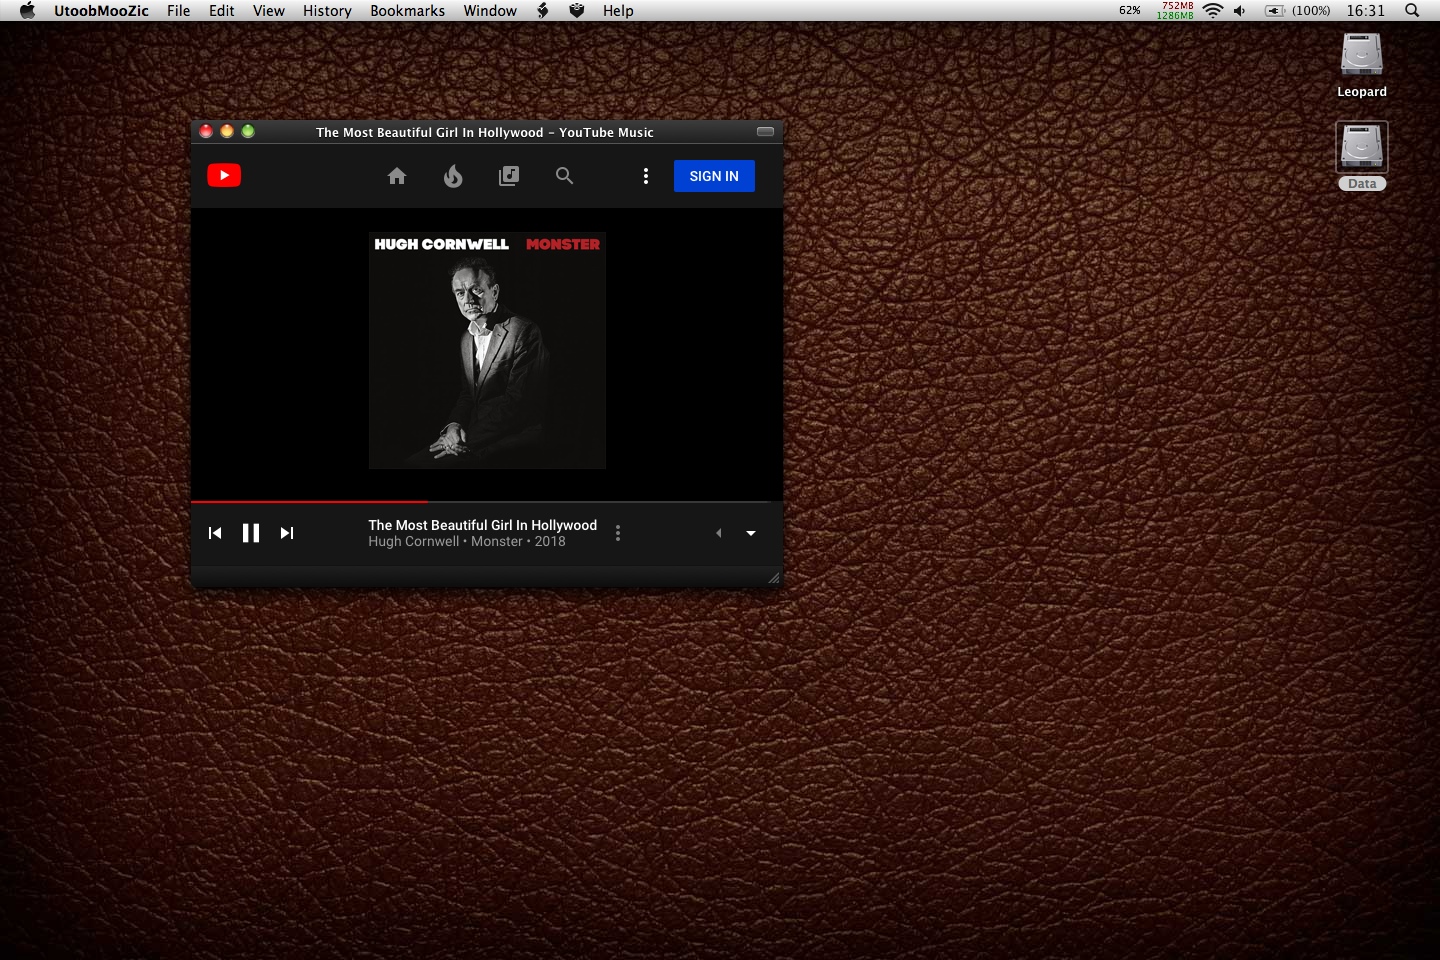This screenshot has height=960, width=1440.
Task: Open the Help menu
Action: (618, 10)
